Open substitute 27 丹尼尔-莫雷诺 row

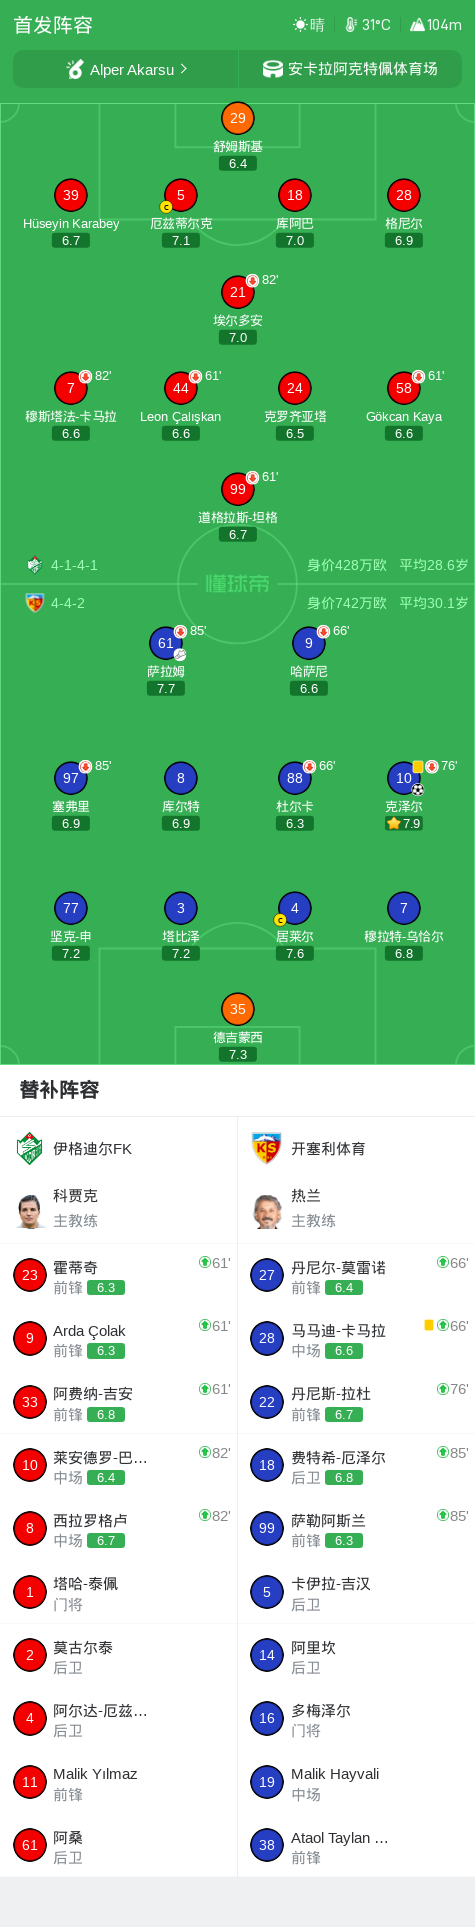(356, 1276)
